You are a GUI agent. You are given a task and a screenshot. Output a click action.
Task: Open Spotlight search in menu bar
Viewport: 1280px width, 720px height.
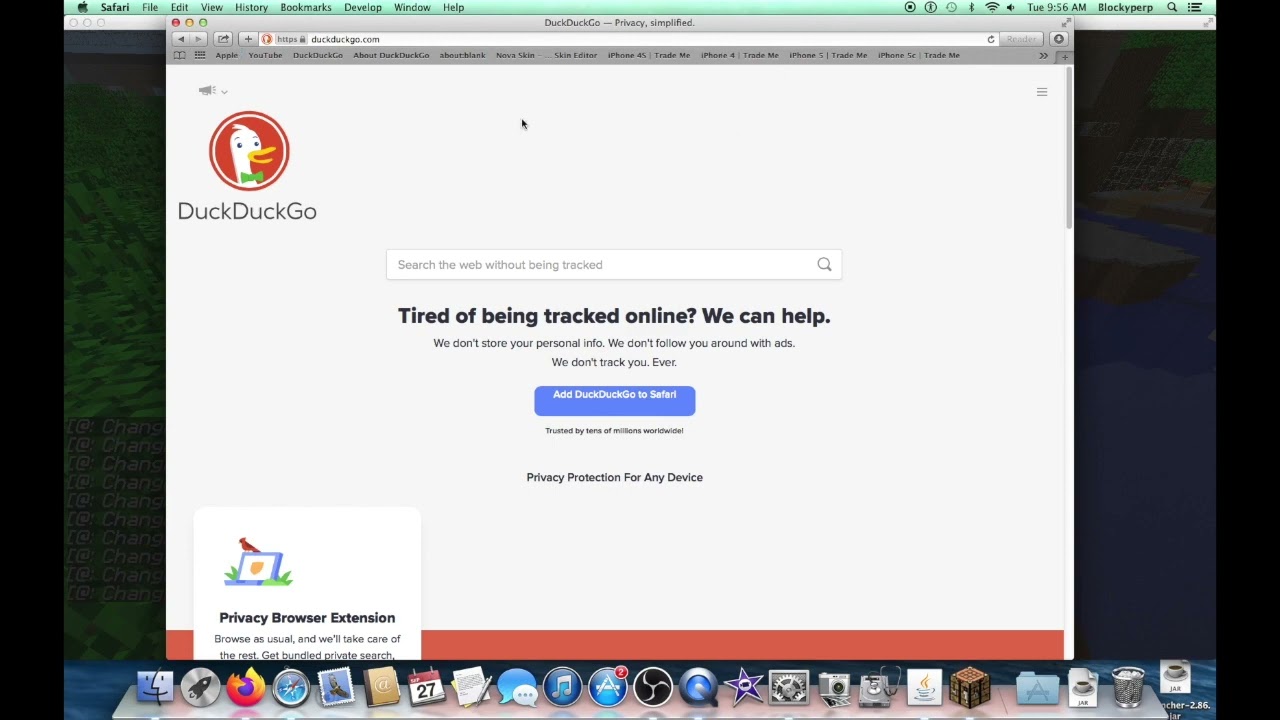(1172, 7)
